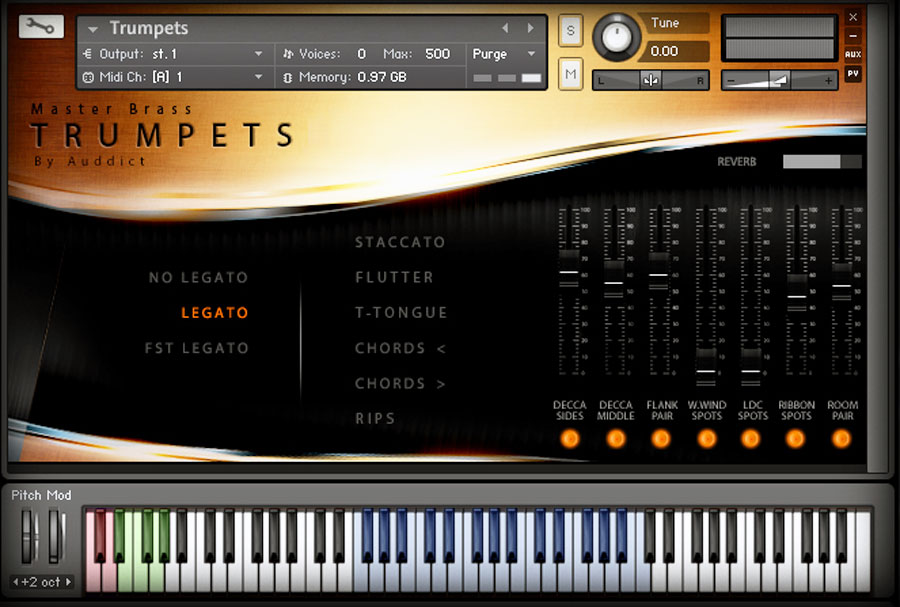Select RIPS articulation

375,418
